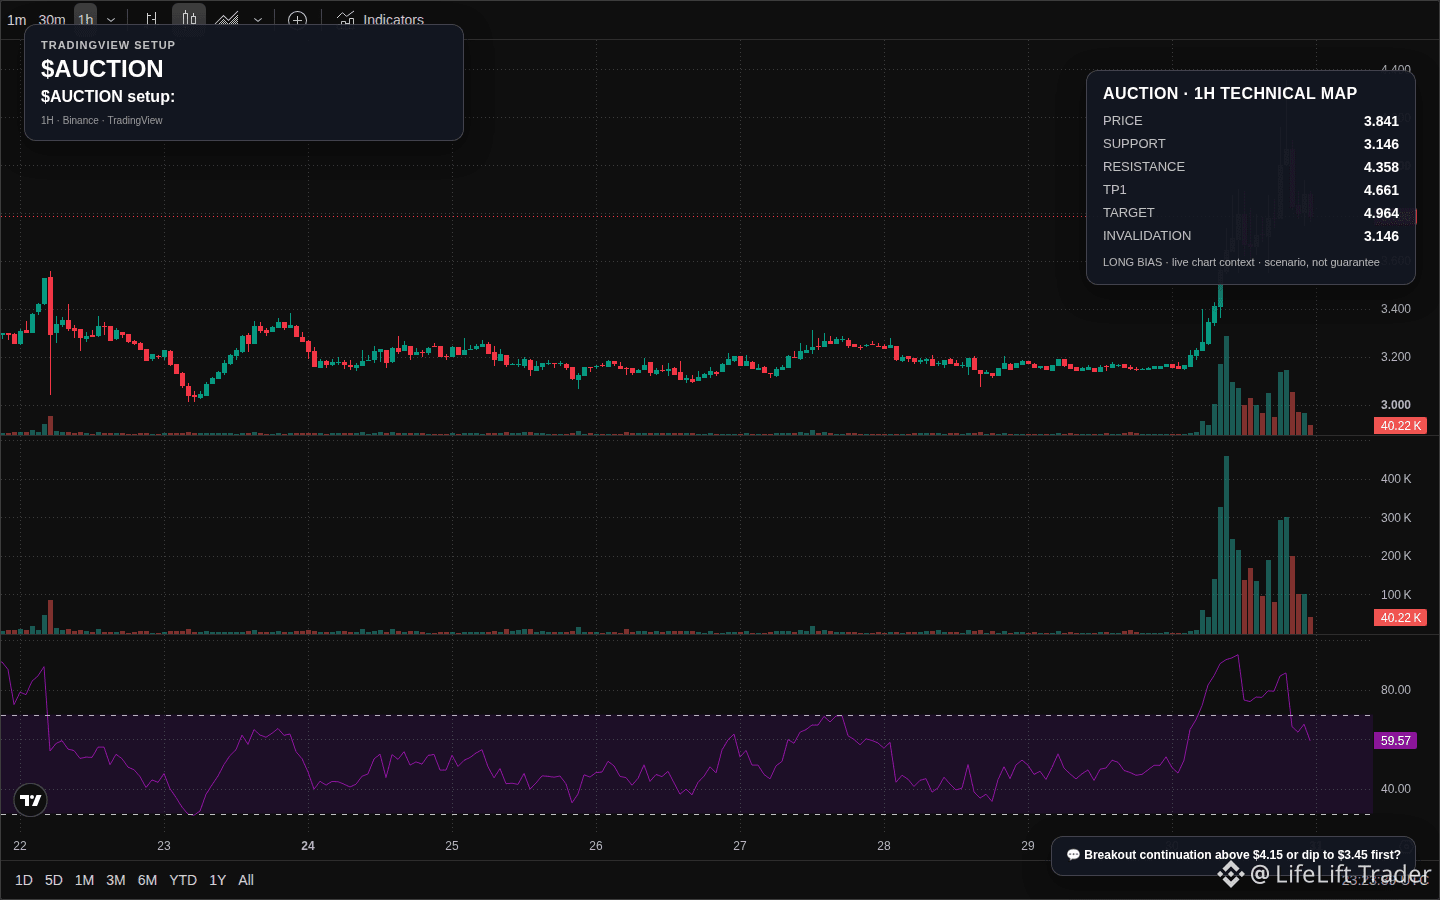Click the 40.22 K label in the volume pane
Image resolution: width=1440 pixels, height=900 pixels.
(x=1400, y=618)
